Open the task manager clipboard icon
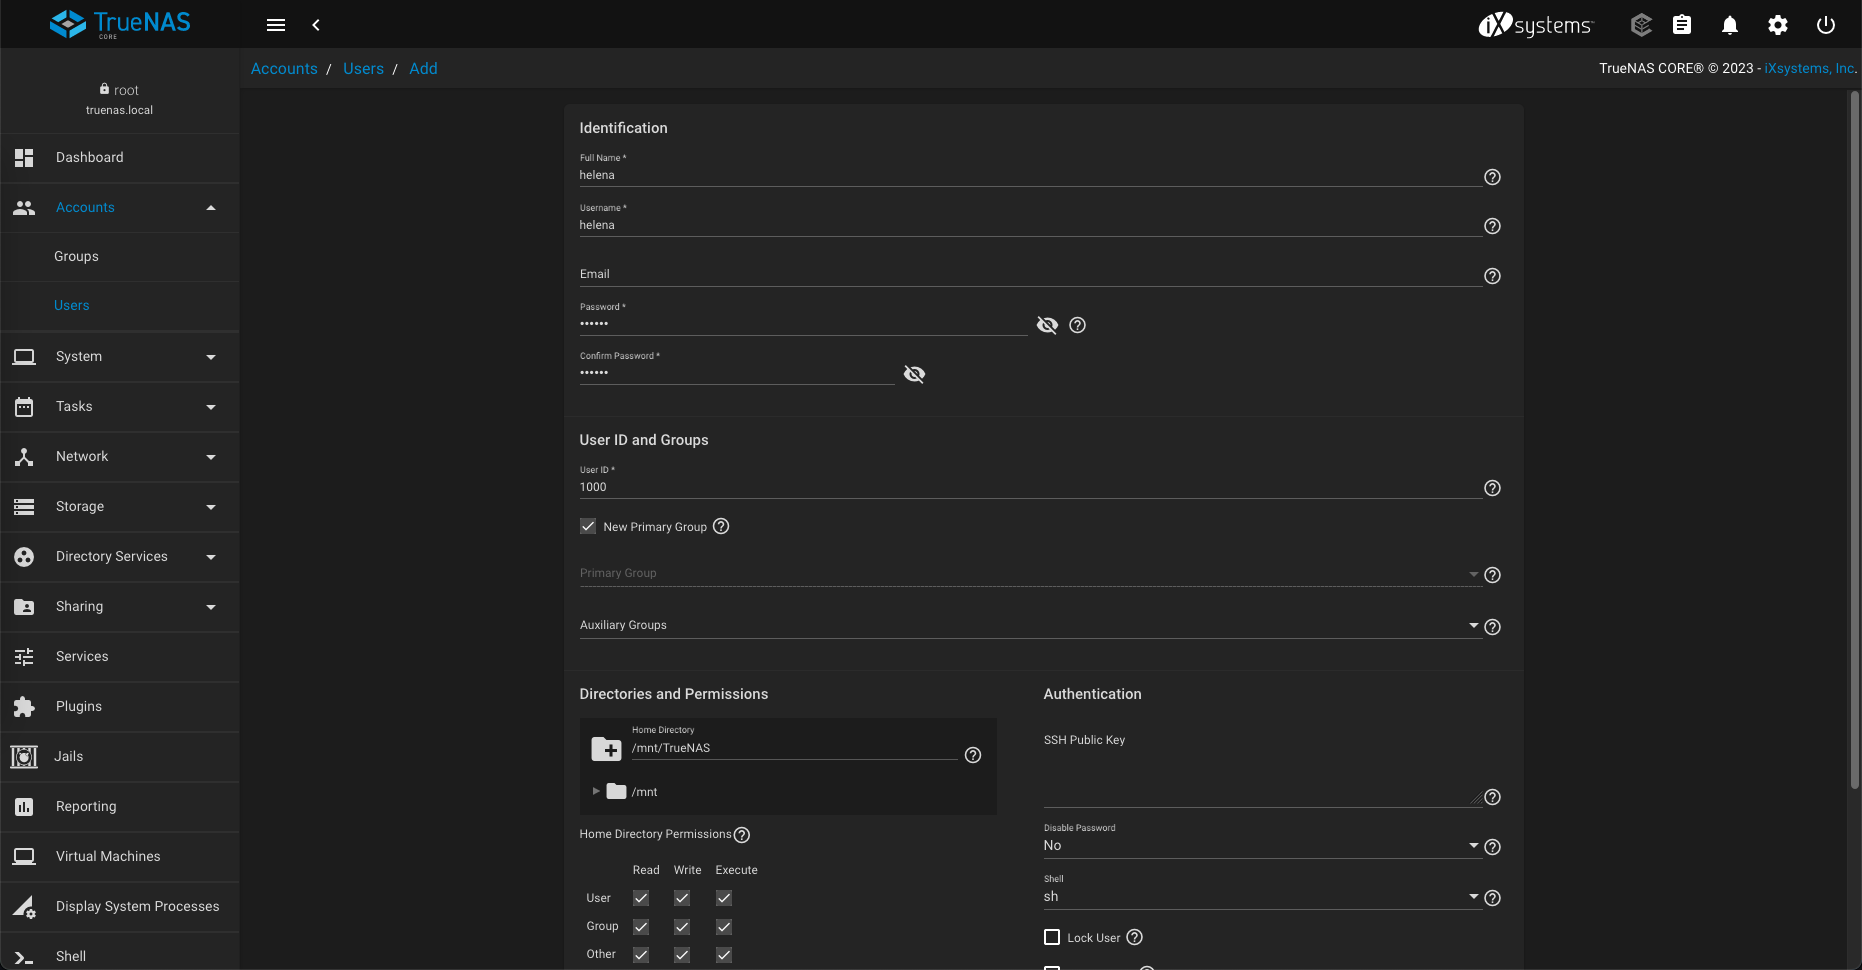This screenshot has width=1862, height=970. 1682,25
